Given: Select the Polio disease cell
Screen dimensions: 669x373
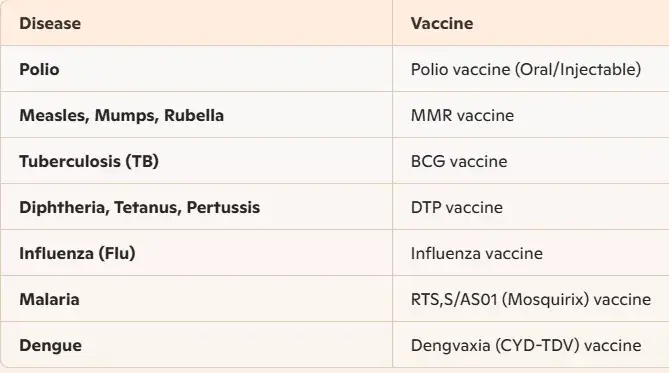Looking at the screenshot, I should click(x=196, y=69).
